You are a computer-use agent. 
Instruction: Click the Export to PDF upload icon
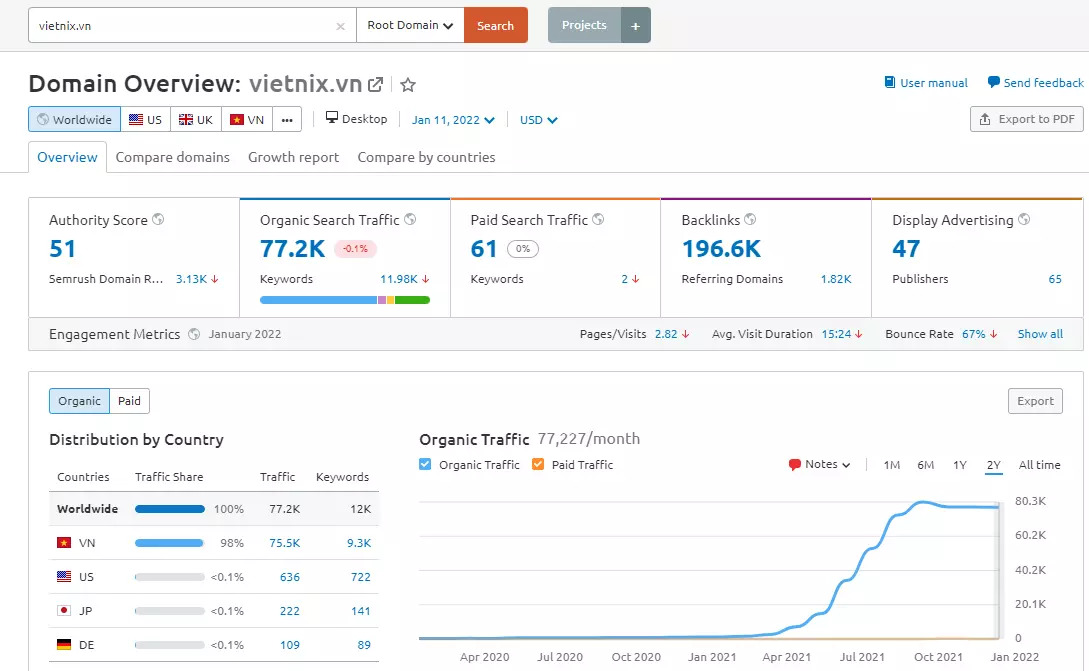[x=985, y=119]
